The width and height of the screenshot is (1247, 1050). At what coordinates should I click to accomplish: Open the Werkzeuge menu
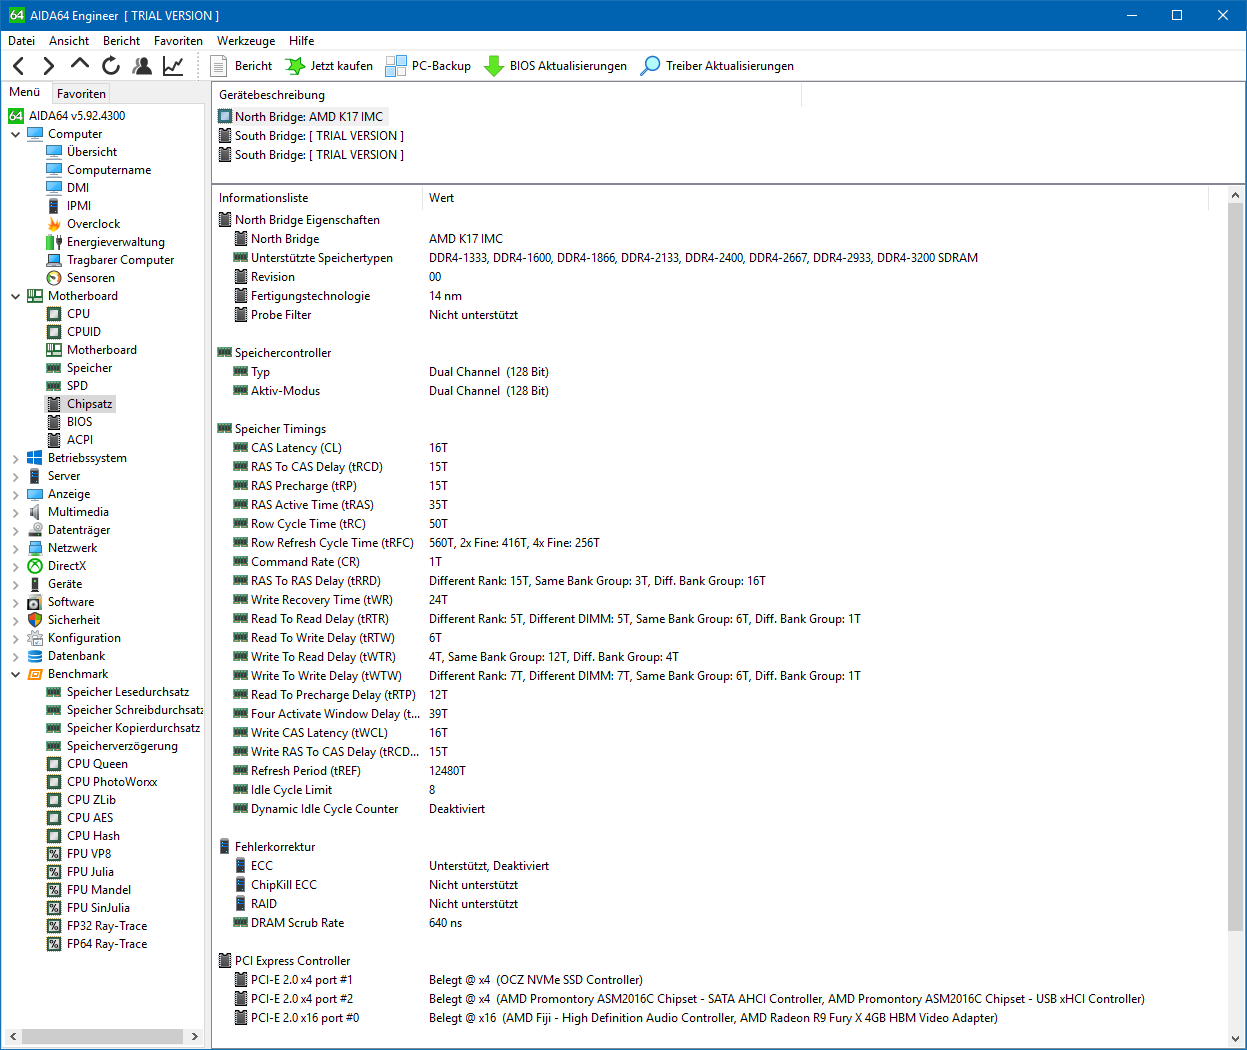pyautogui.click(x=246, y=41)
